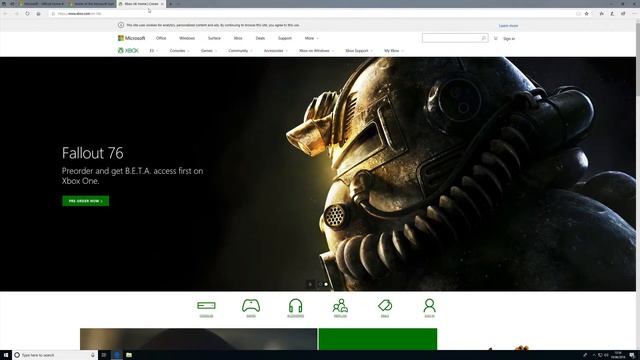The width and height of the screenshot is (640, 360).
Task: Expand the More menu in Microsoft header
Action: click(311, 38)
